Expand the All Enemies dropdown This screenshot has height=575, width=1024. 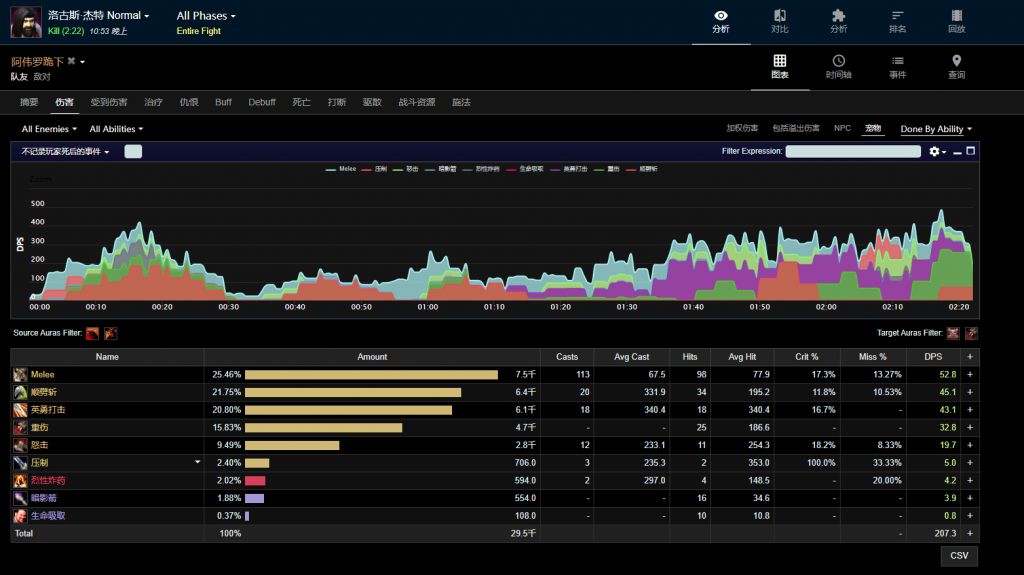pos(49,129)
